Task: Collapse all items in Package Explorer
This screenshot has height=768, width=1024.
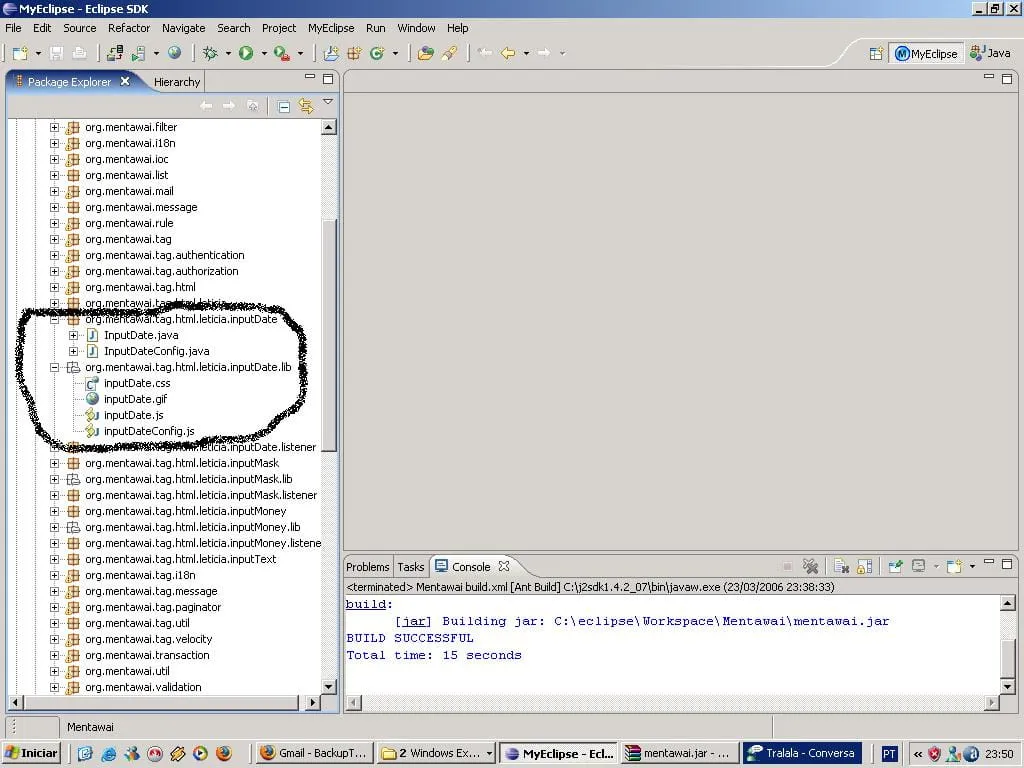Action: (x=284, y=106)
